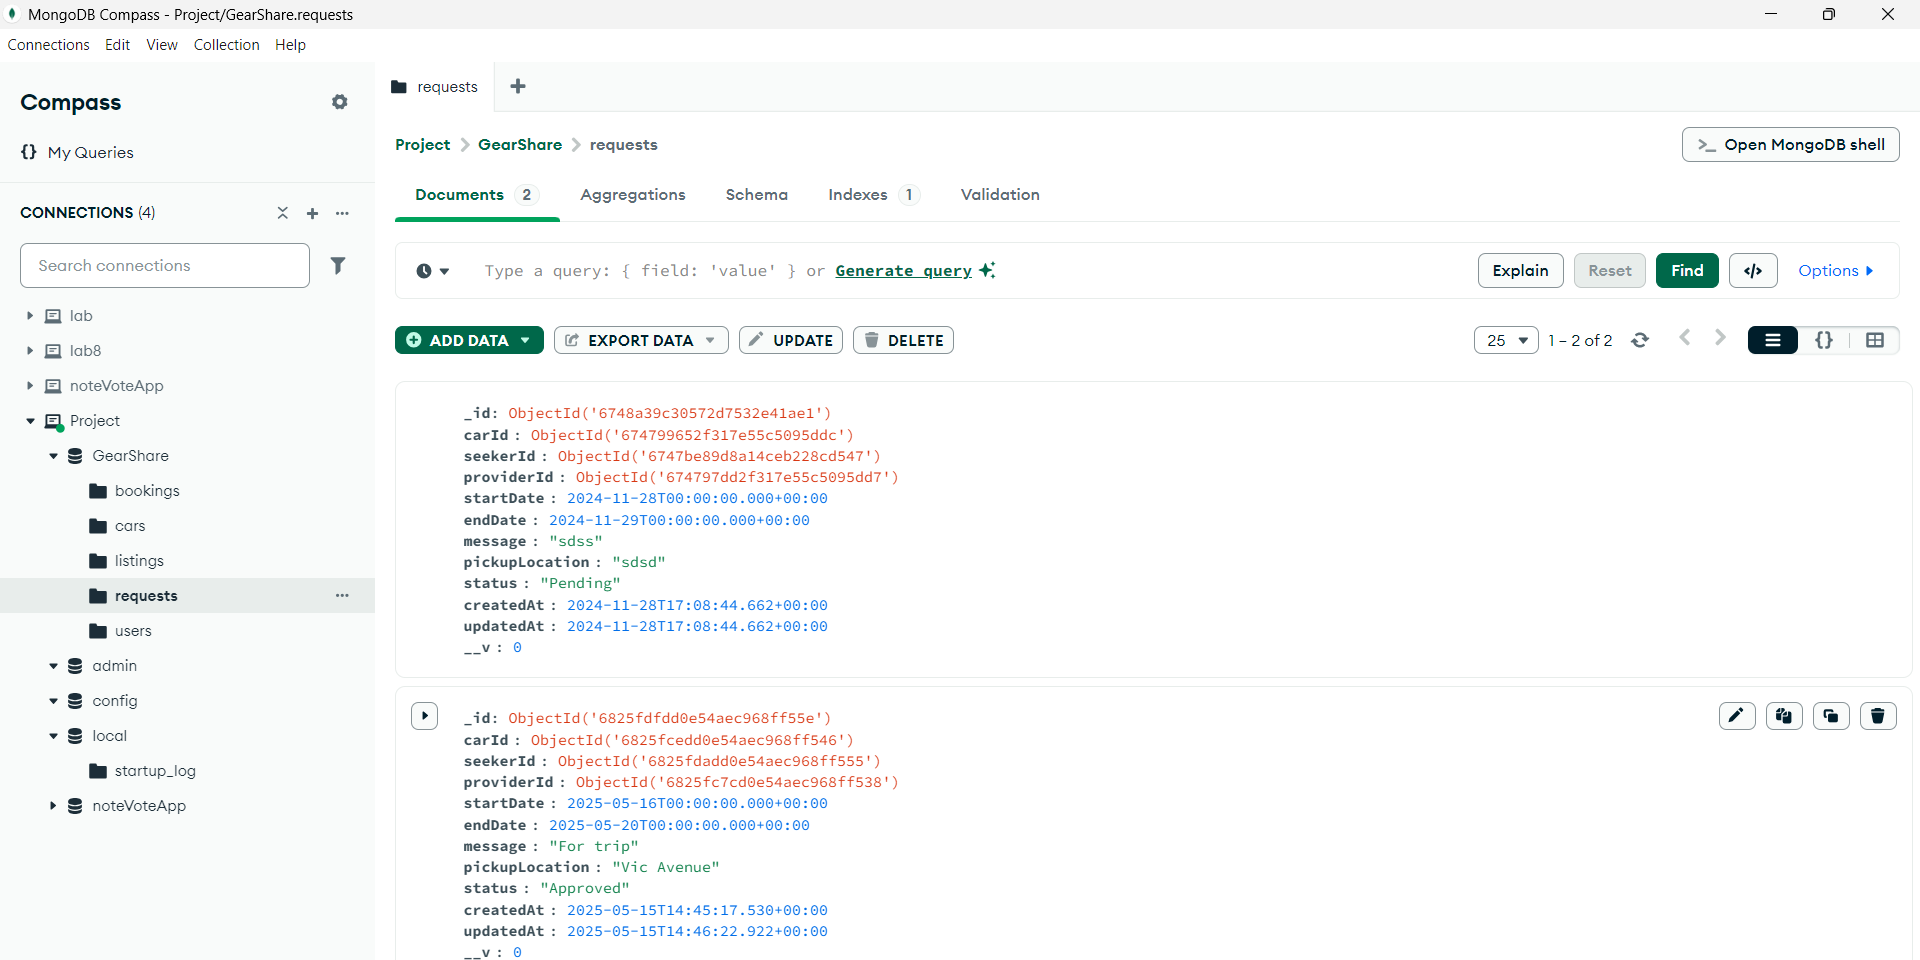This screenshot has width=1920, height=960.
Task: Click the Project breadcrumb link
Action: pyautogui.click(x=423, y=145)
